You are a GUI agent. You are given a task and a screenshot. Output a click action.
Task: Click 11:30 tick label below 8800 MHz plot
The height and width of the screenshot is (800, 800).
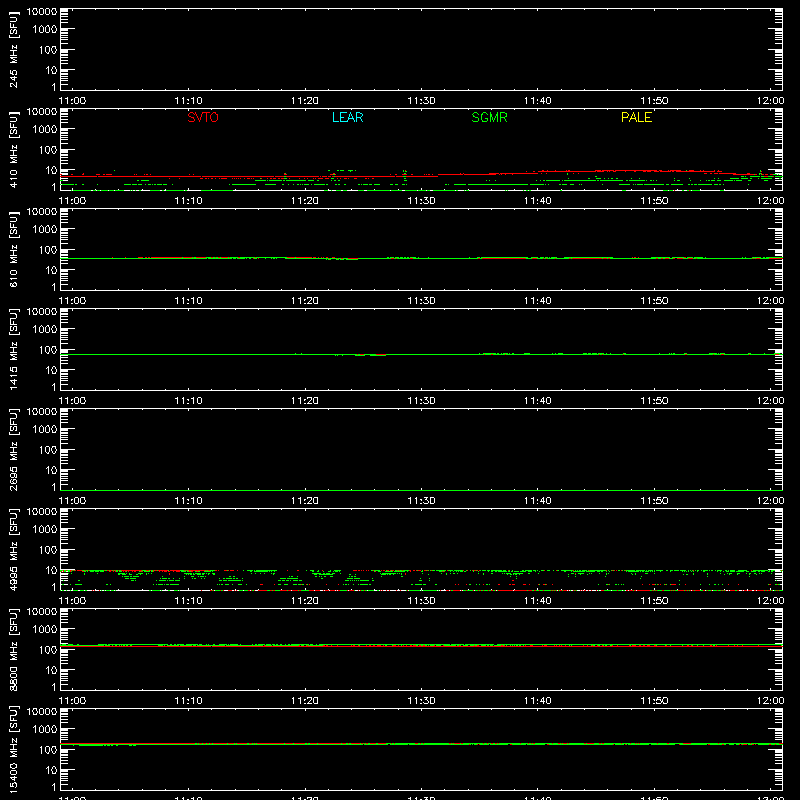coord(421,701)
